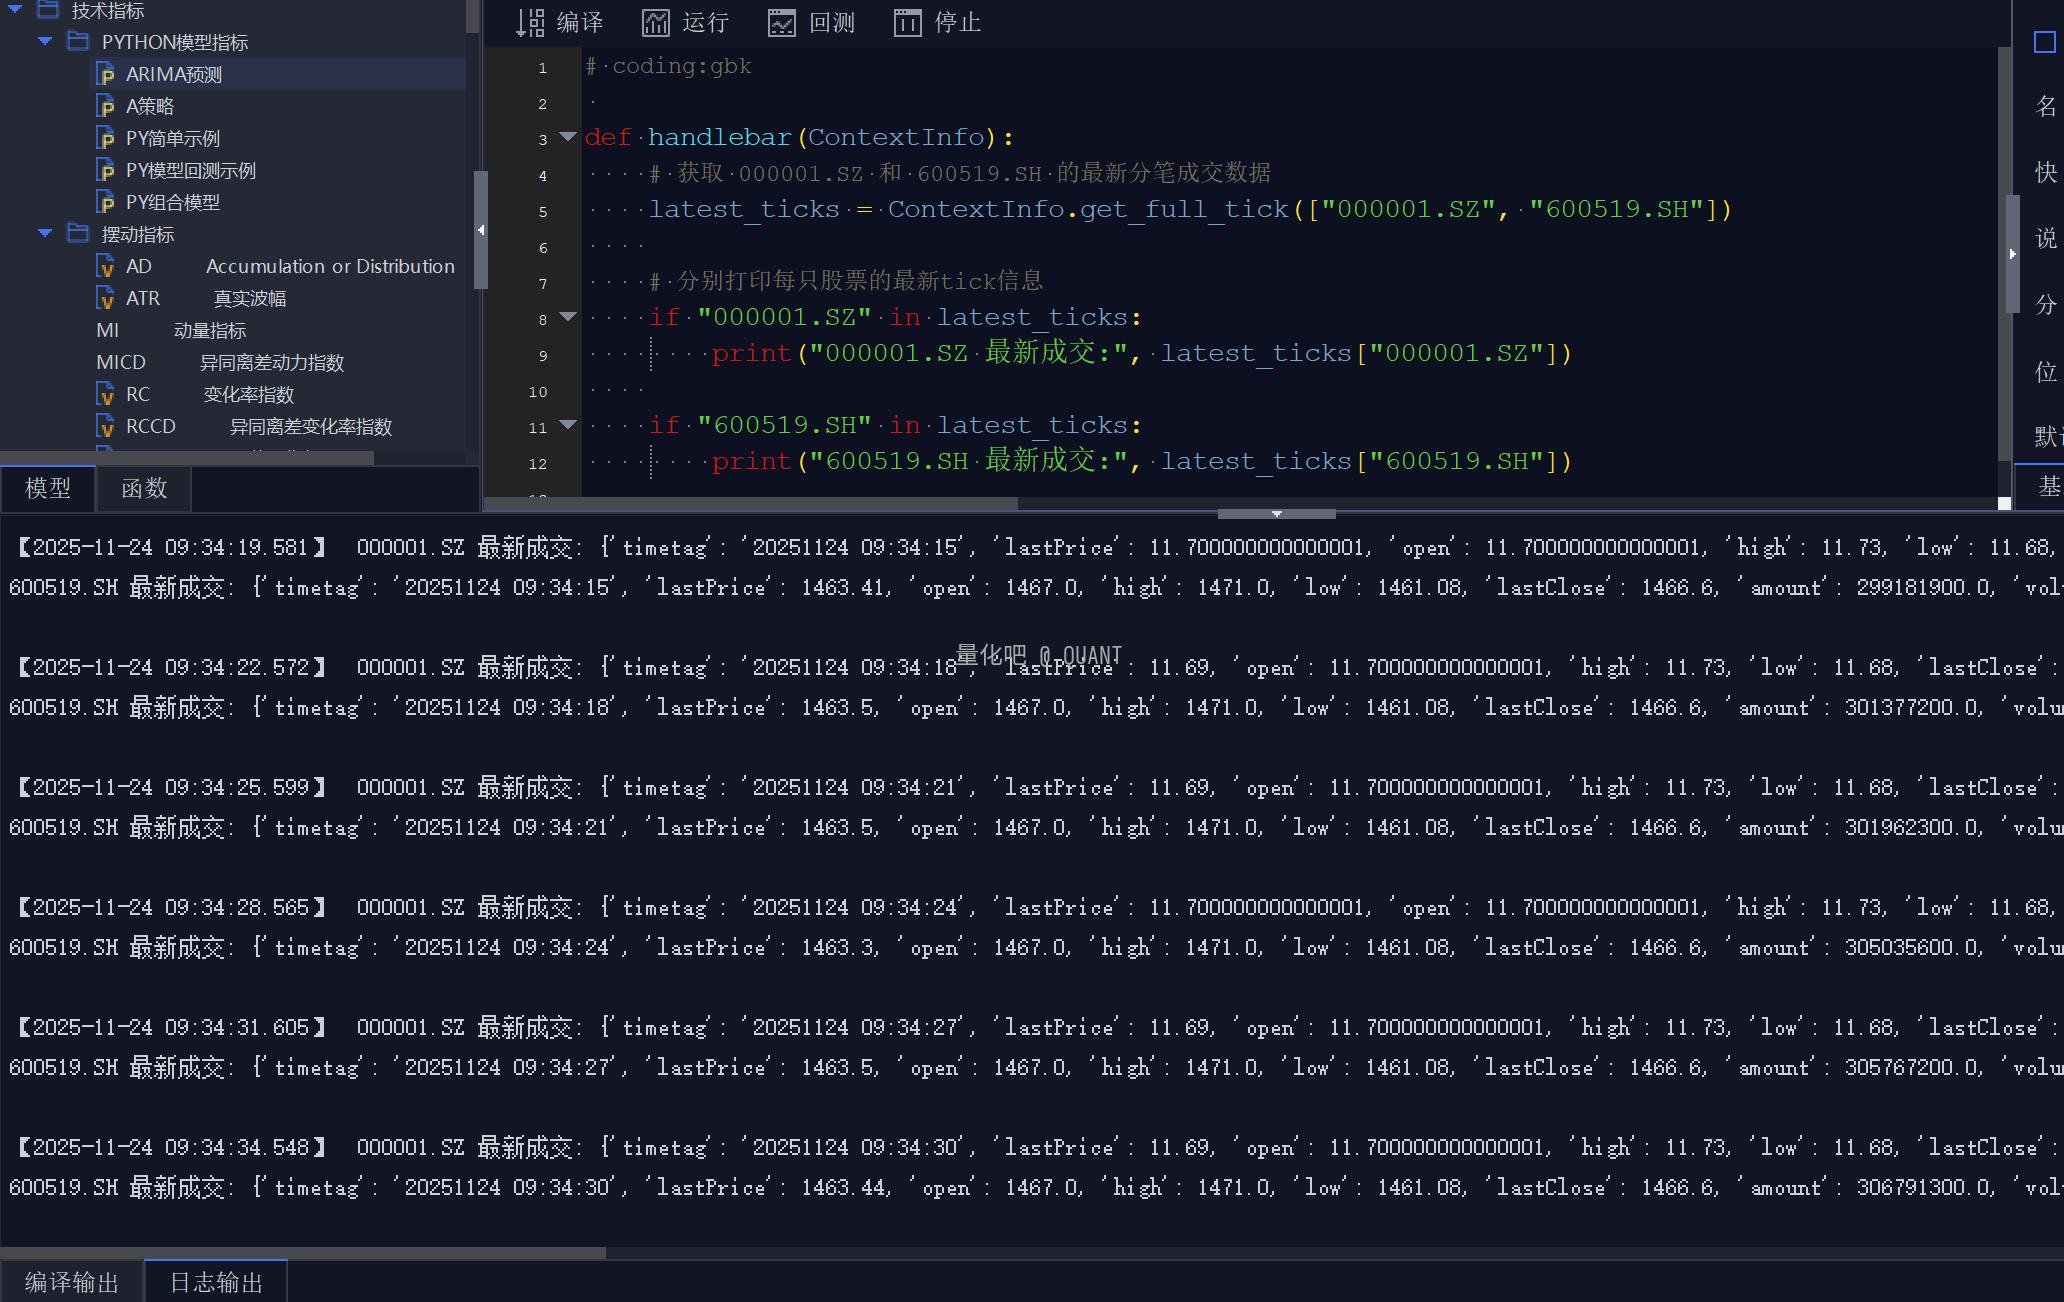Image resolution: width=2064 pixels, height=1302 pixels.
Task: Collapse the 摆动指标 folder
Action: (x=45, y=234)
